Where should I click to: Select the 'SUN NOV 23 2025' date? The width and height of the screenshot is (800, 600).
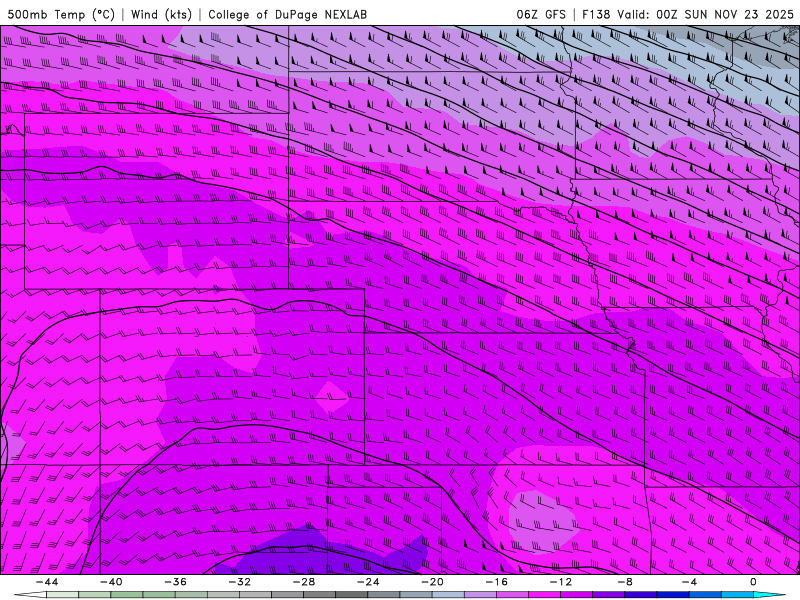coord(739,14)
